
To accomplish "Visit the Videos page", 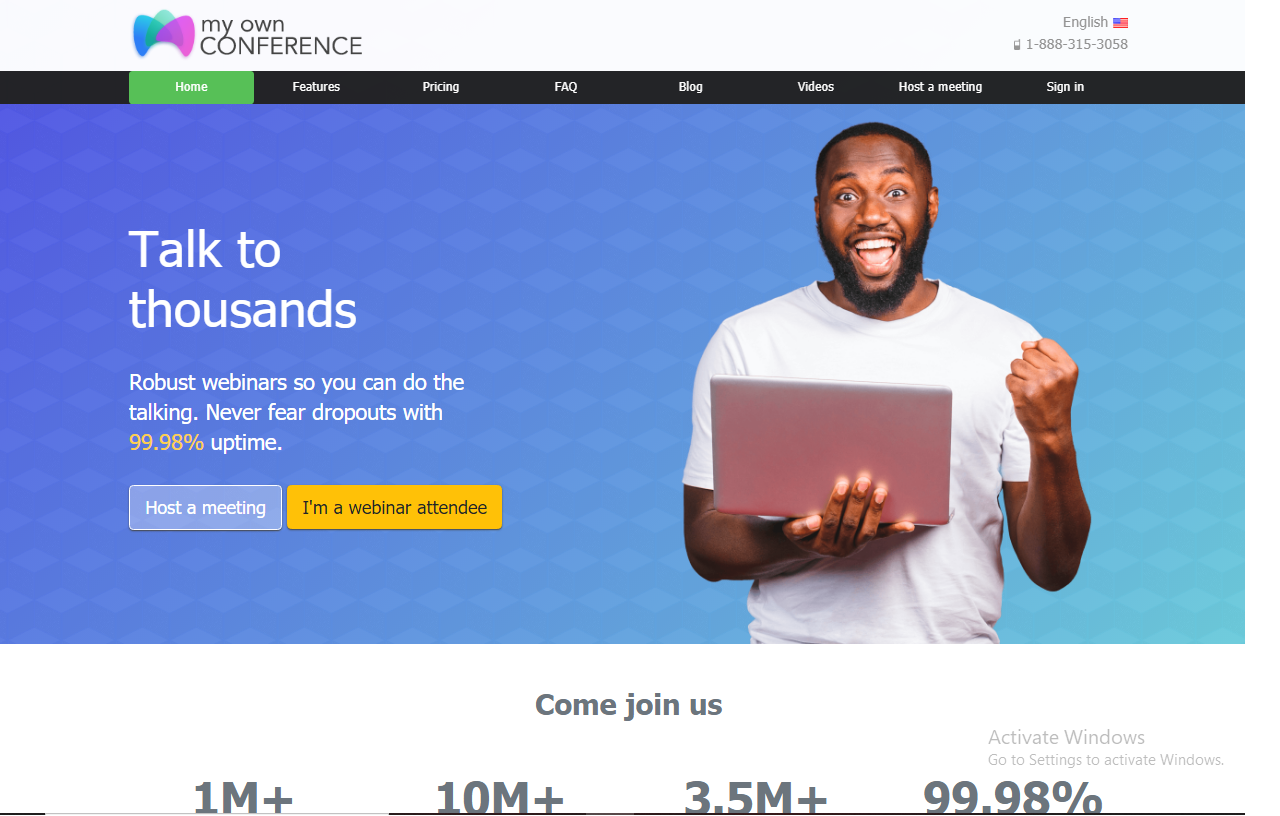I will [x=816, y=87].
